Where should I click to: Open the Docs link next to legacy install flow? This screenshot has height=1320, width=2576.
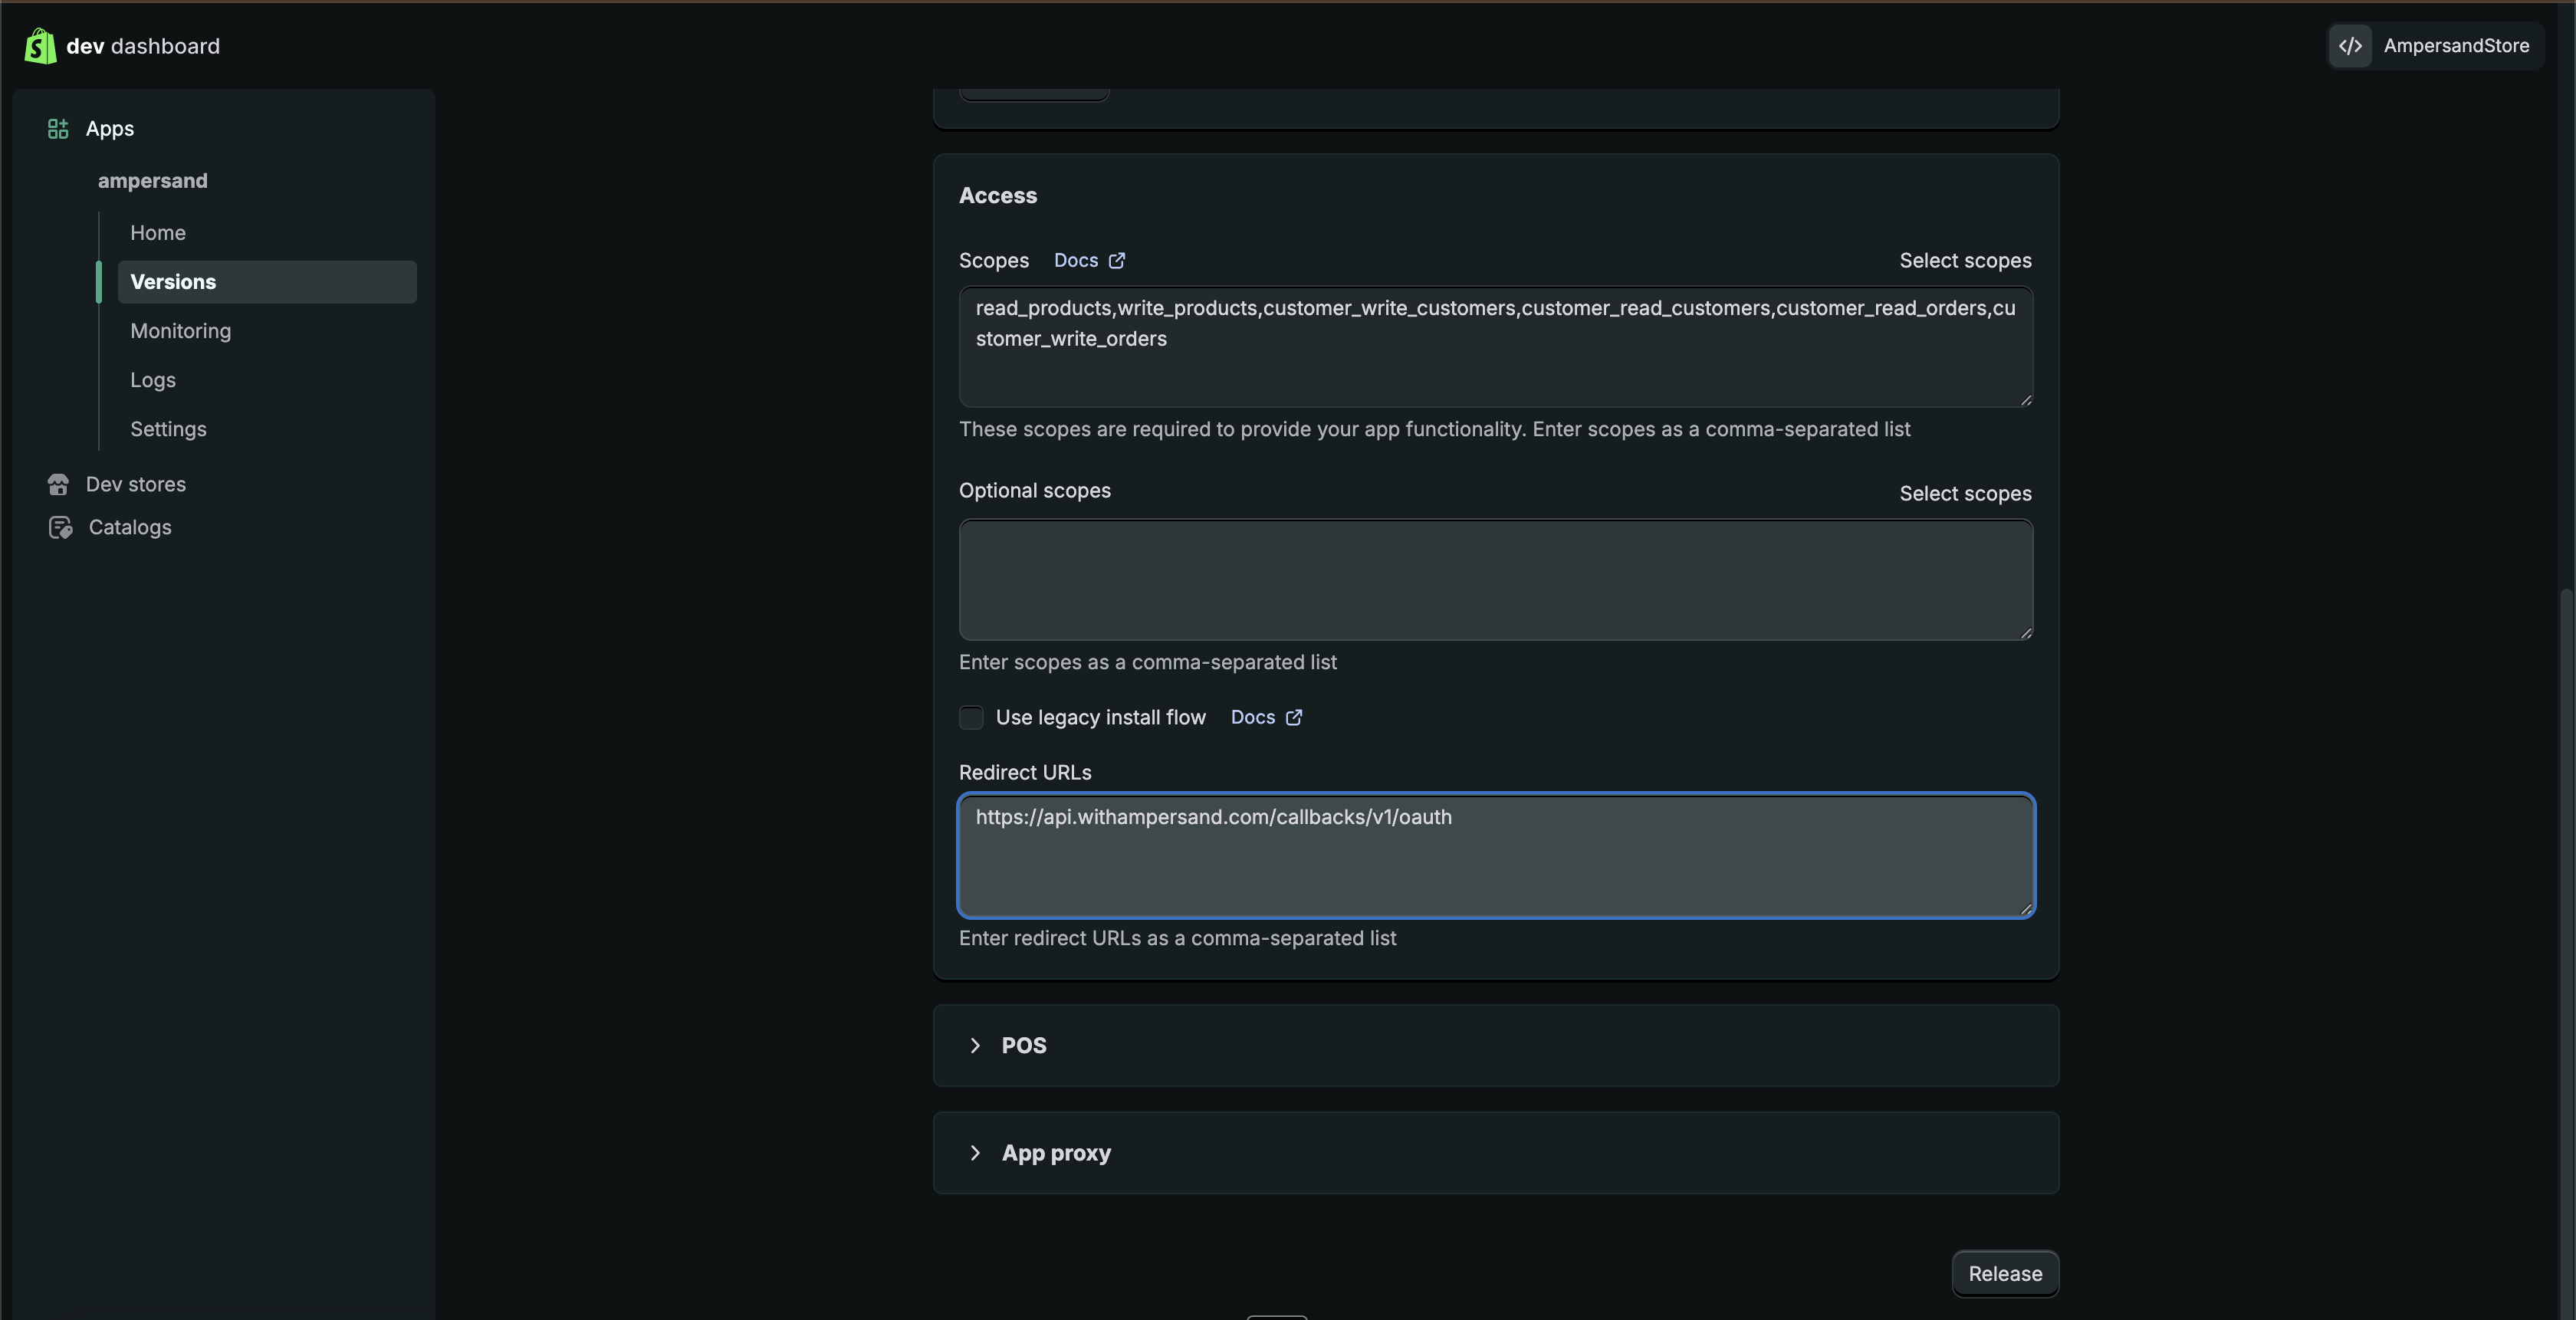pyautogui.click(x=1264, y=717)
